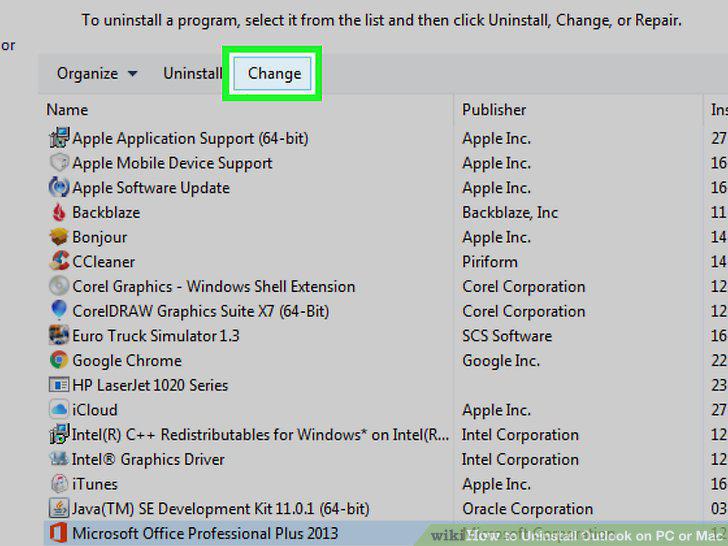Click the Euro Truck Simulator icon
Screen dimensions: 728x546
point(59,335)
